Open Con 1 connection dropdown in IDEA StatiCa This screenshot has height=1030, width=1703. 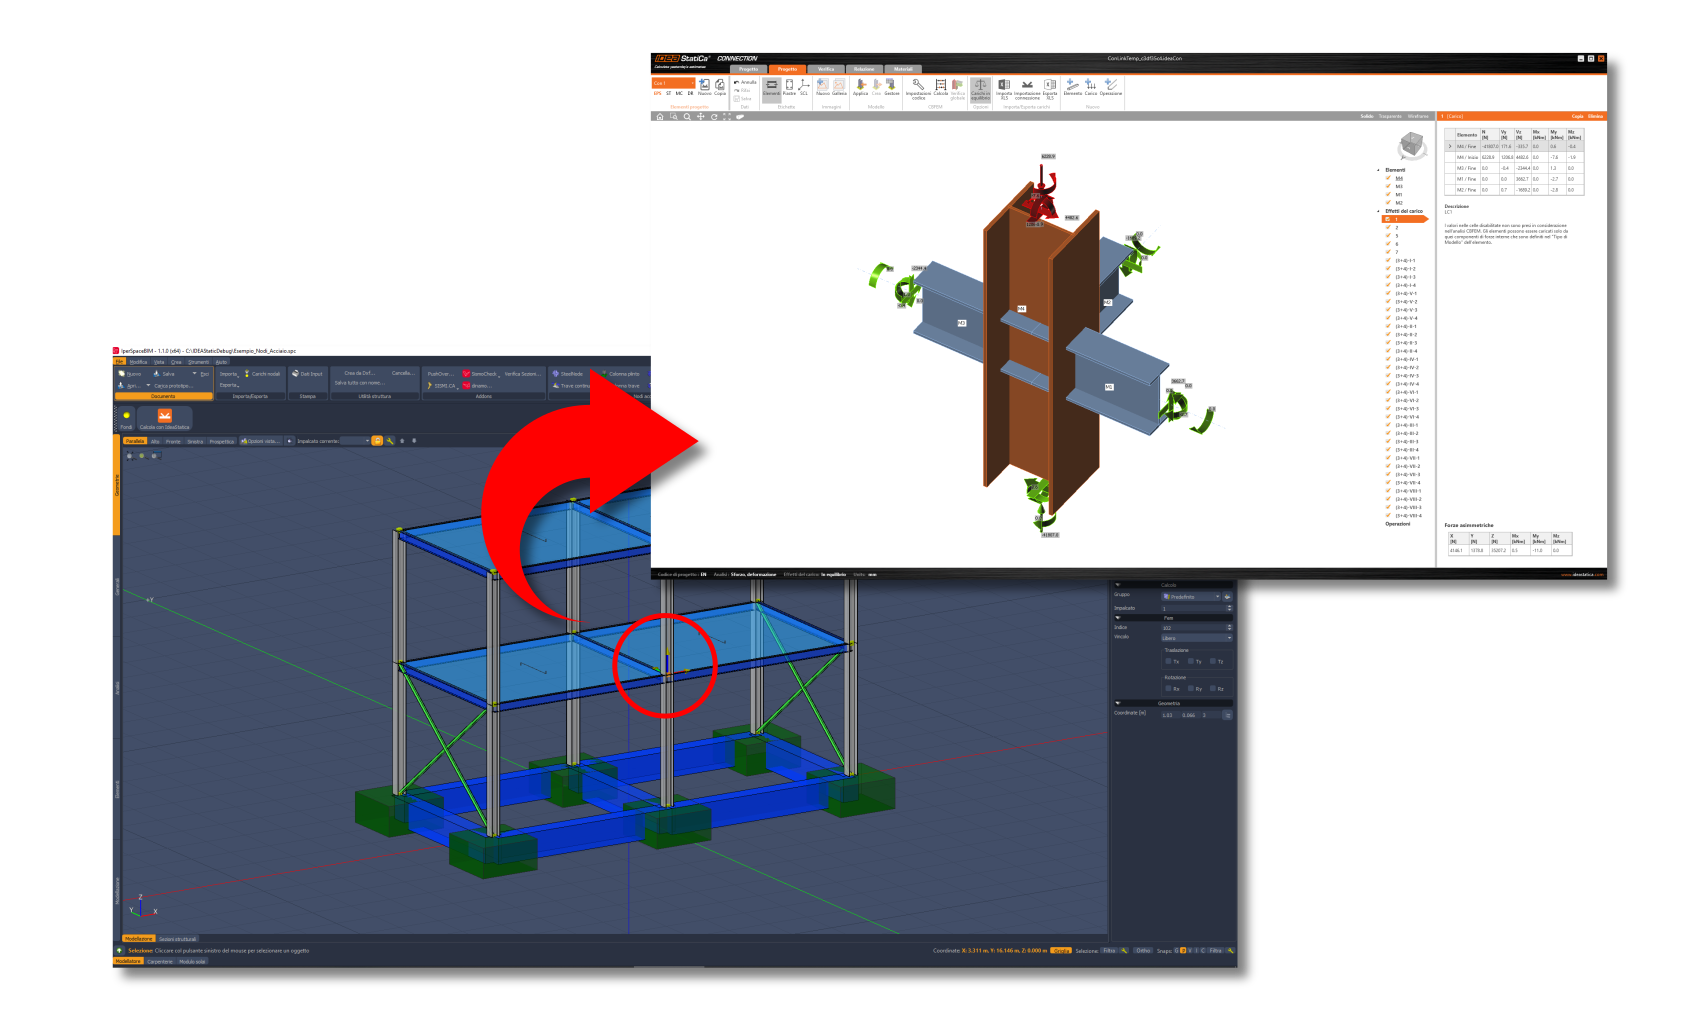coord(673,83)
